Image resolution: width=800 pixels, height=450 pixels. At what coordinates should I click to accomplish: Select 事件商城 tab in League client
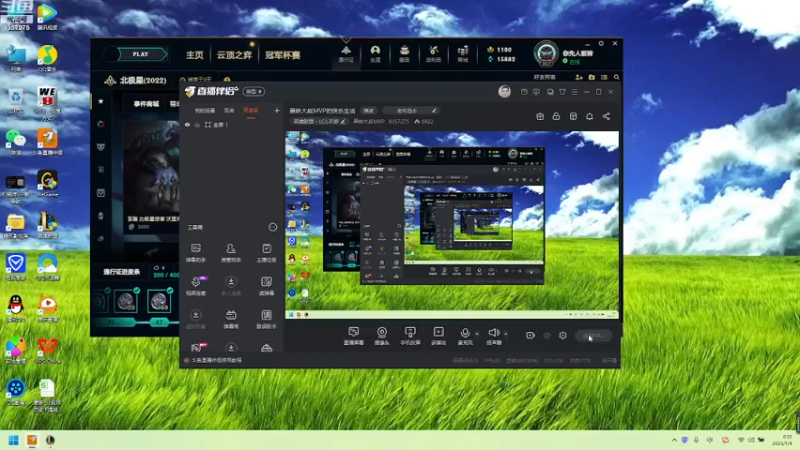tap(146, 104)
